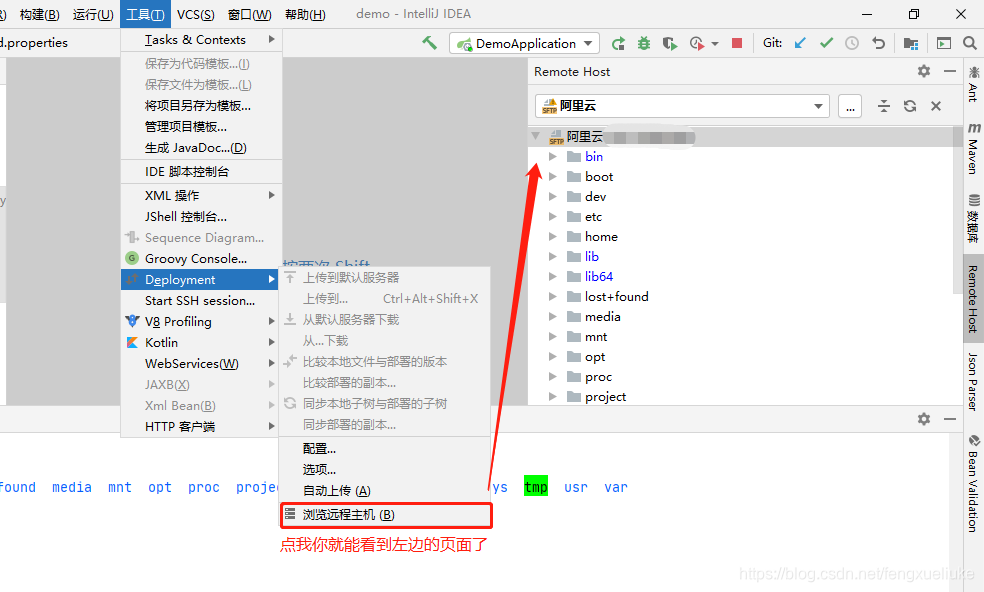This screenshot has height=592, width=984.
Task: Show Git history clock icon
Action: coord(852,43)
